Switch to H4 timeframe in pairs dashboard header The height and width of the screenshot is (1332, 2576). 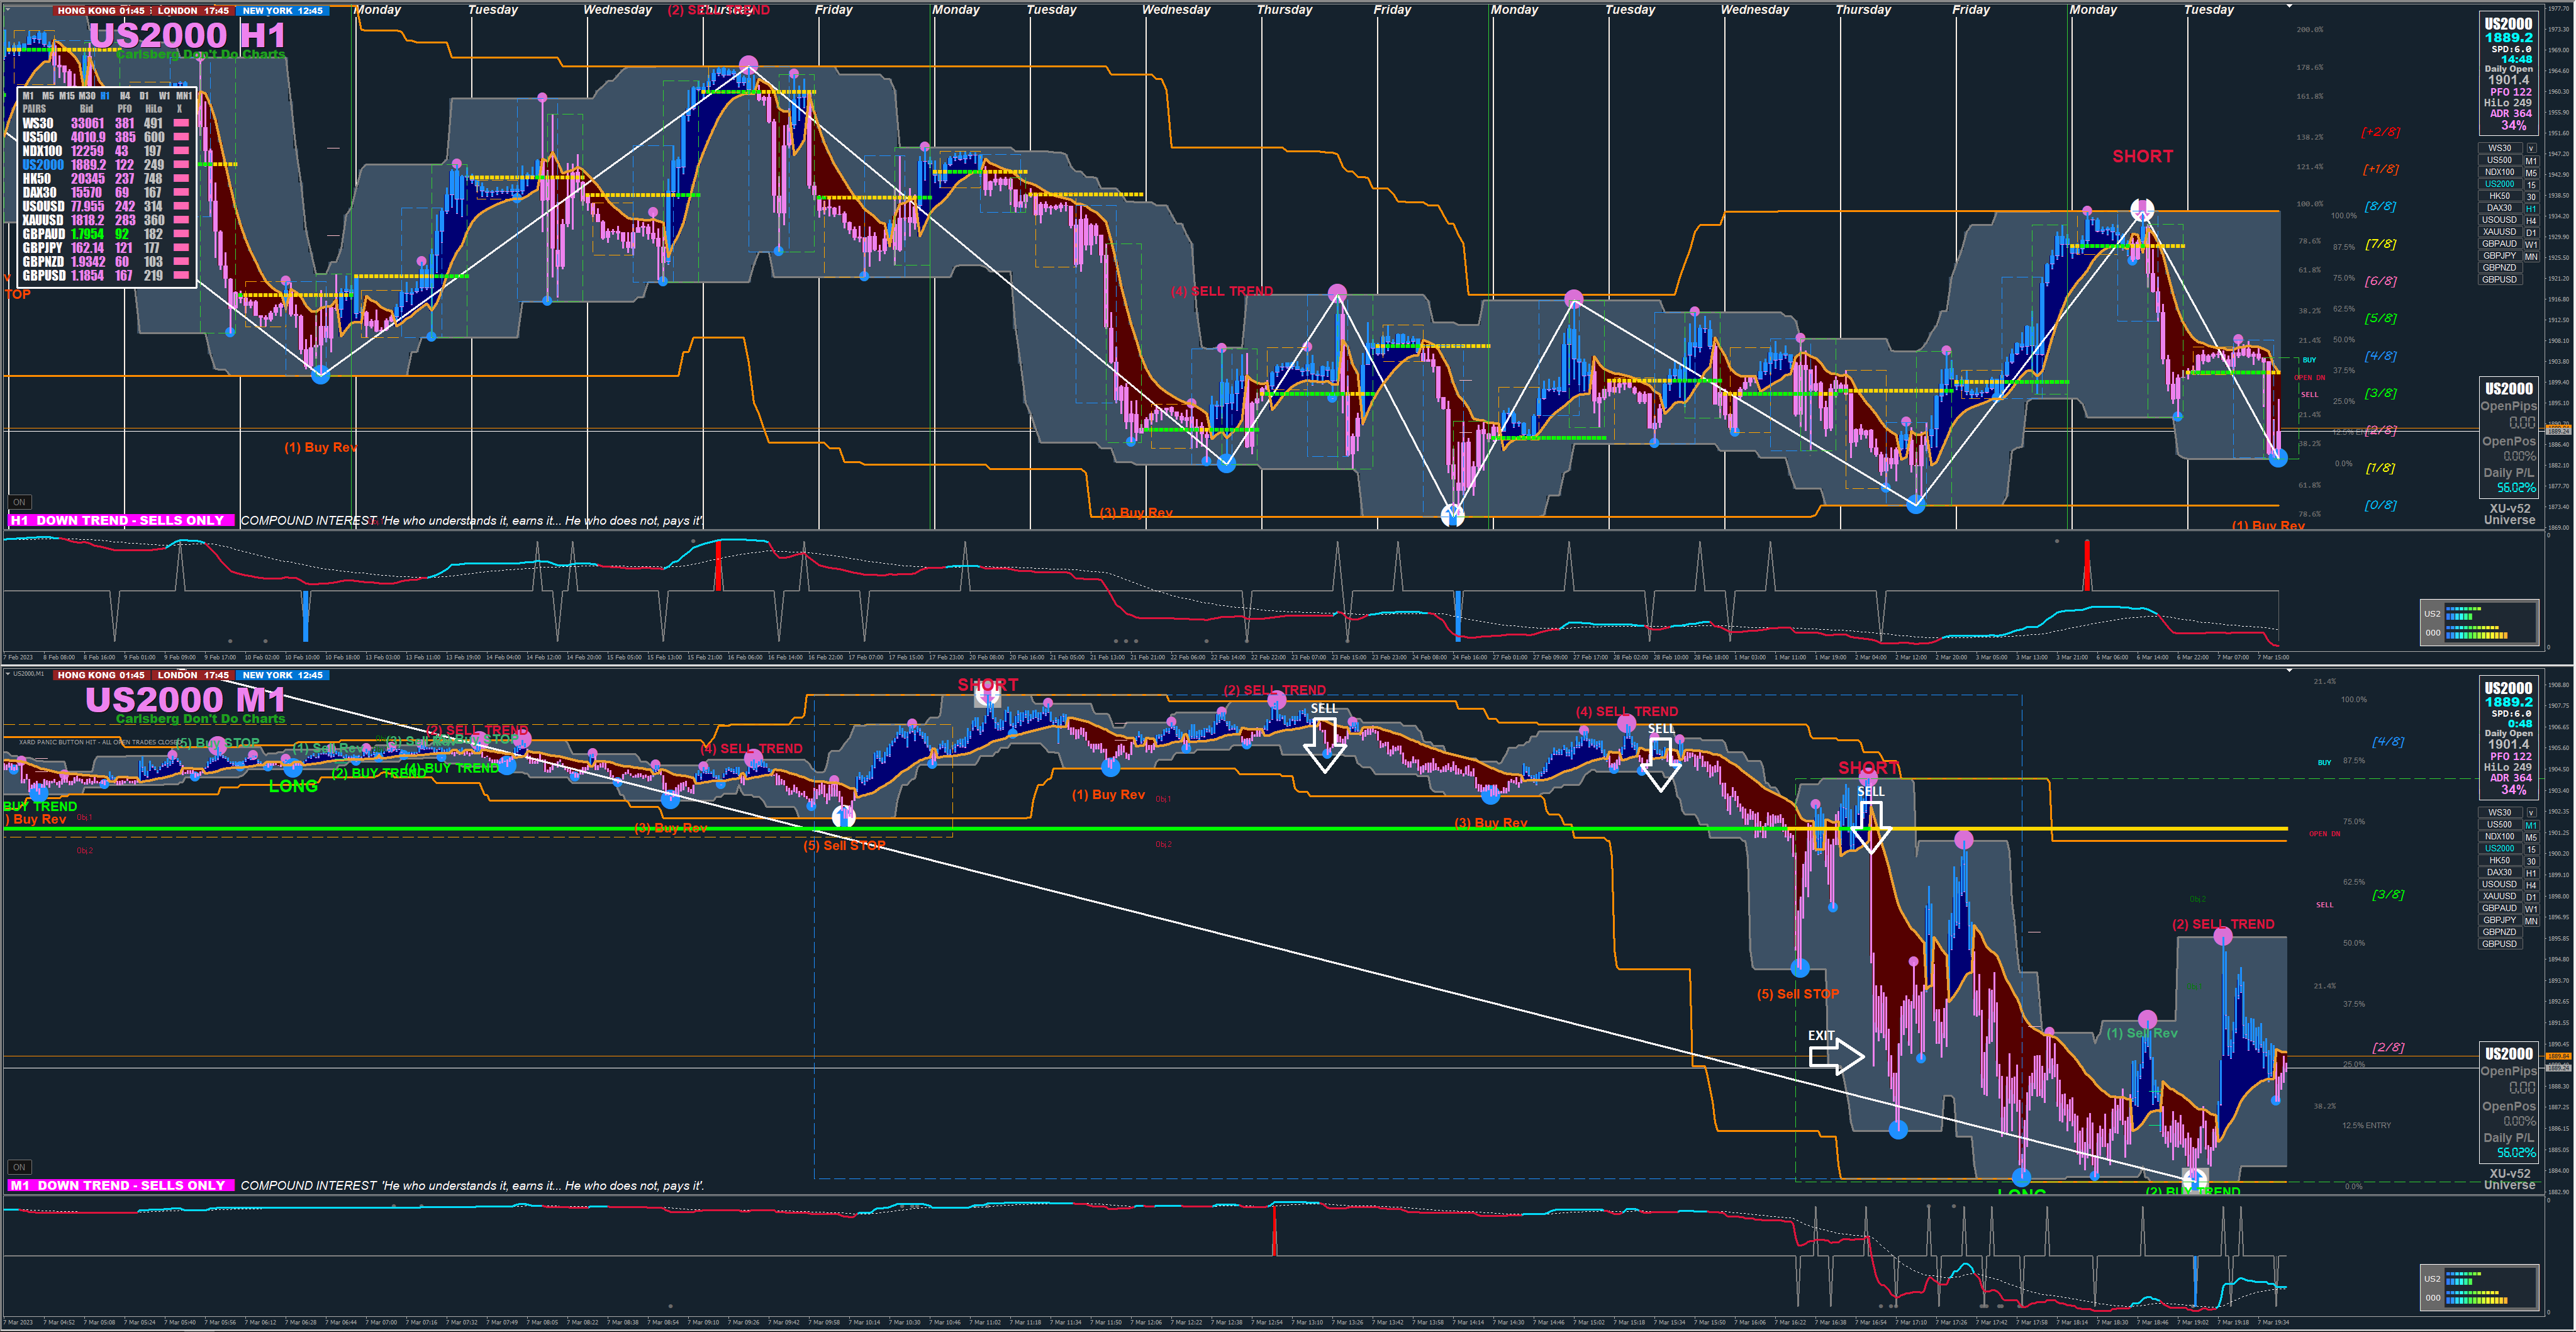[125, 96]
